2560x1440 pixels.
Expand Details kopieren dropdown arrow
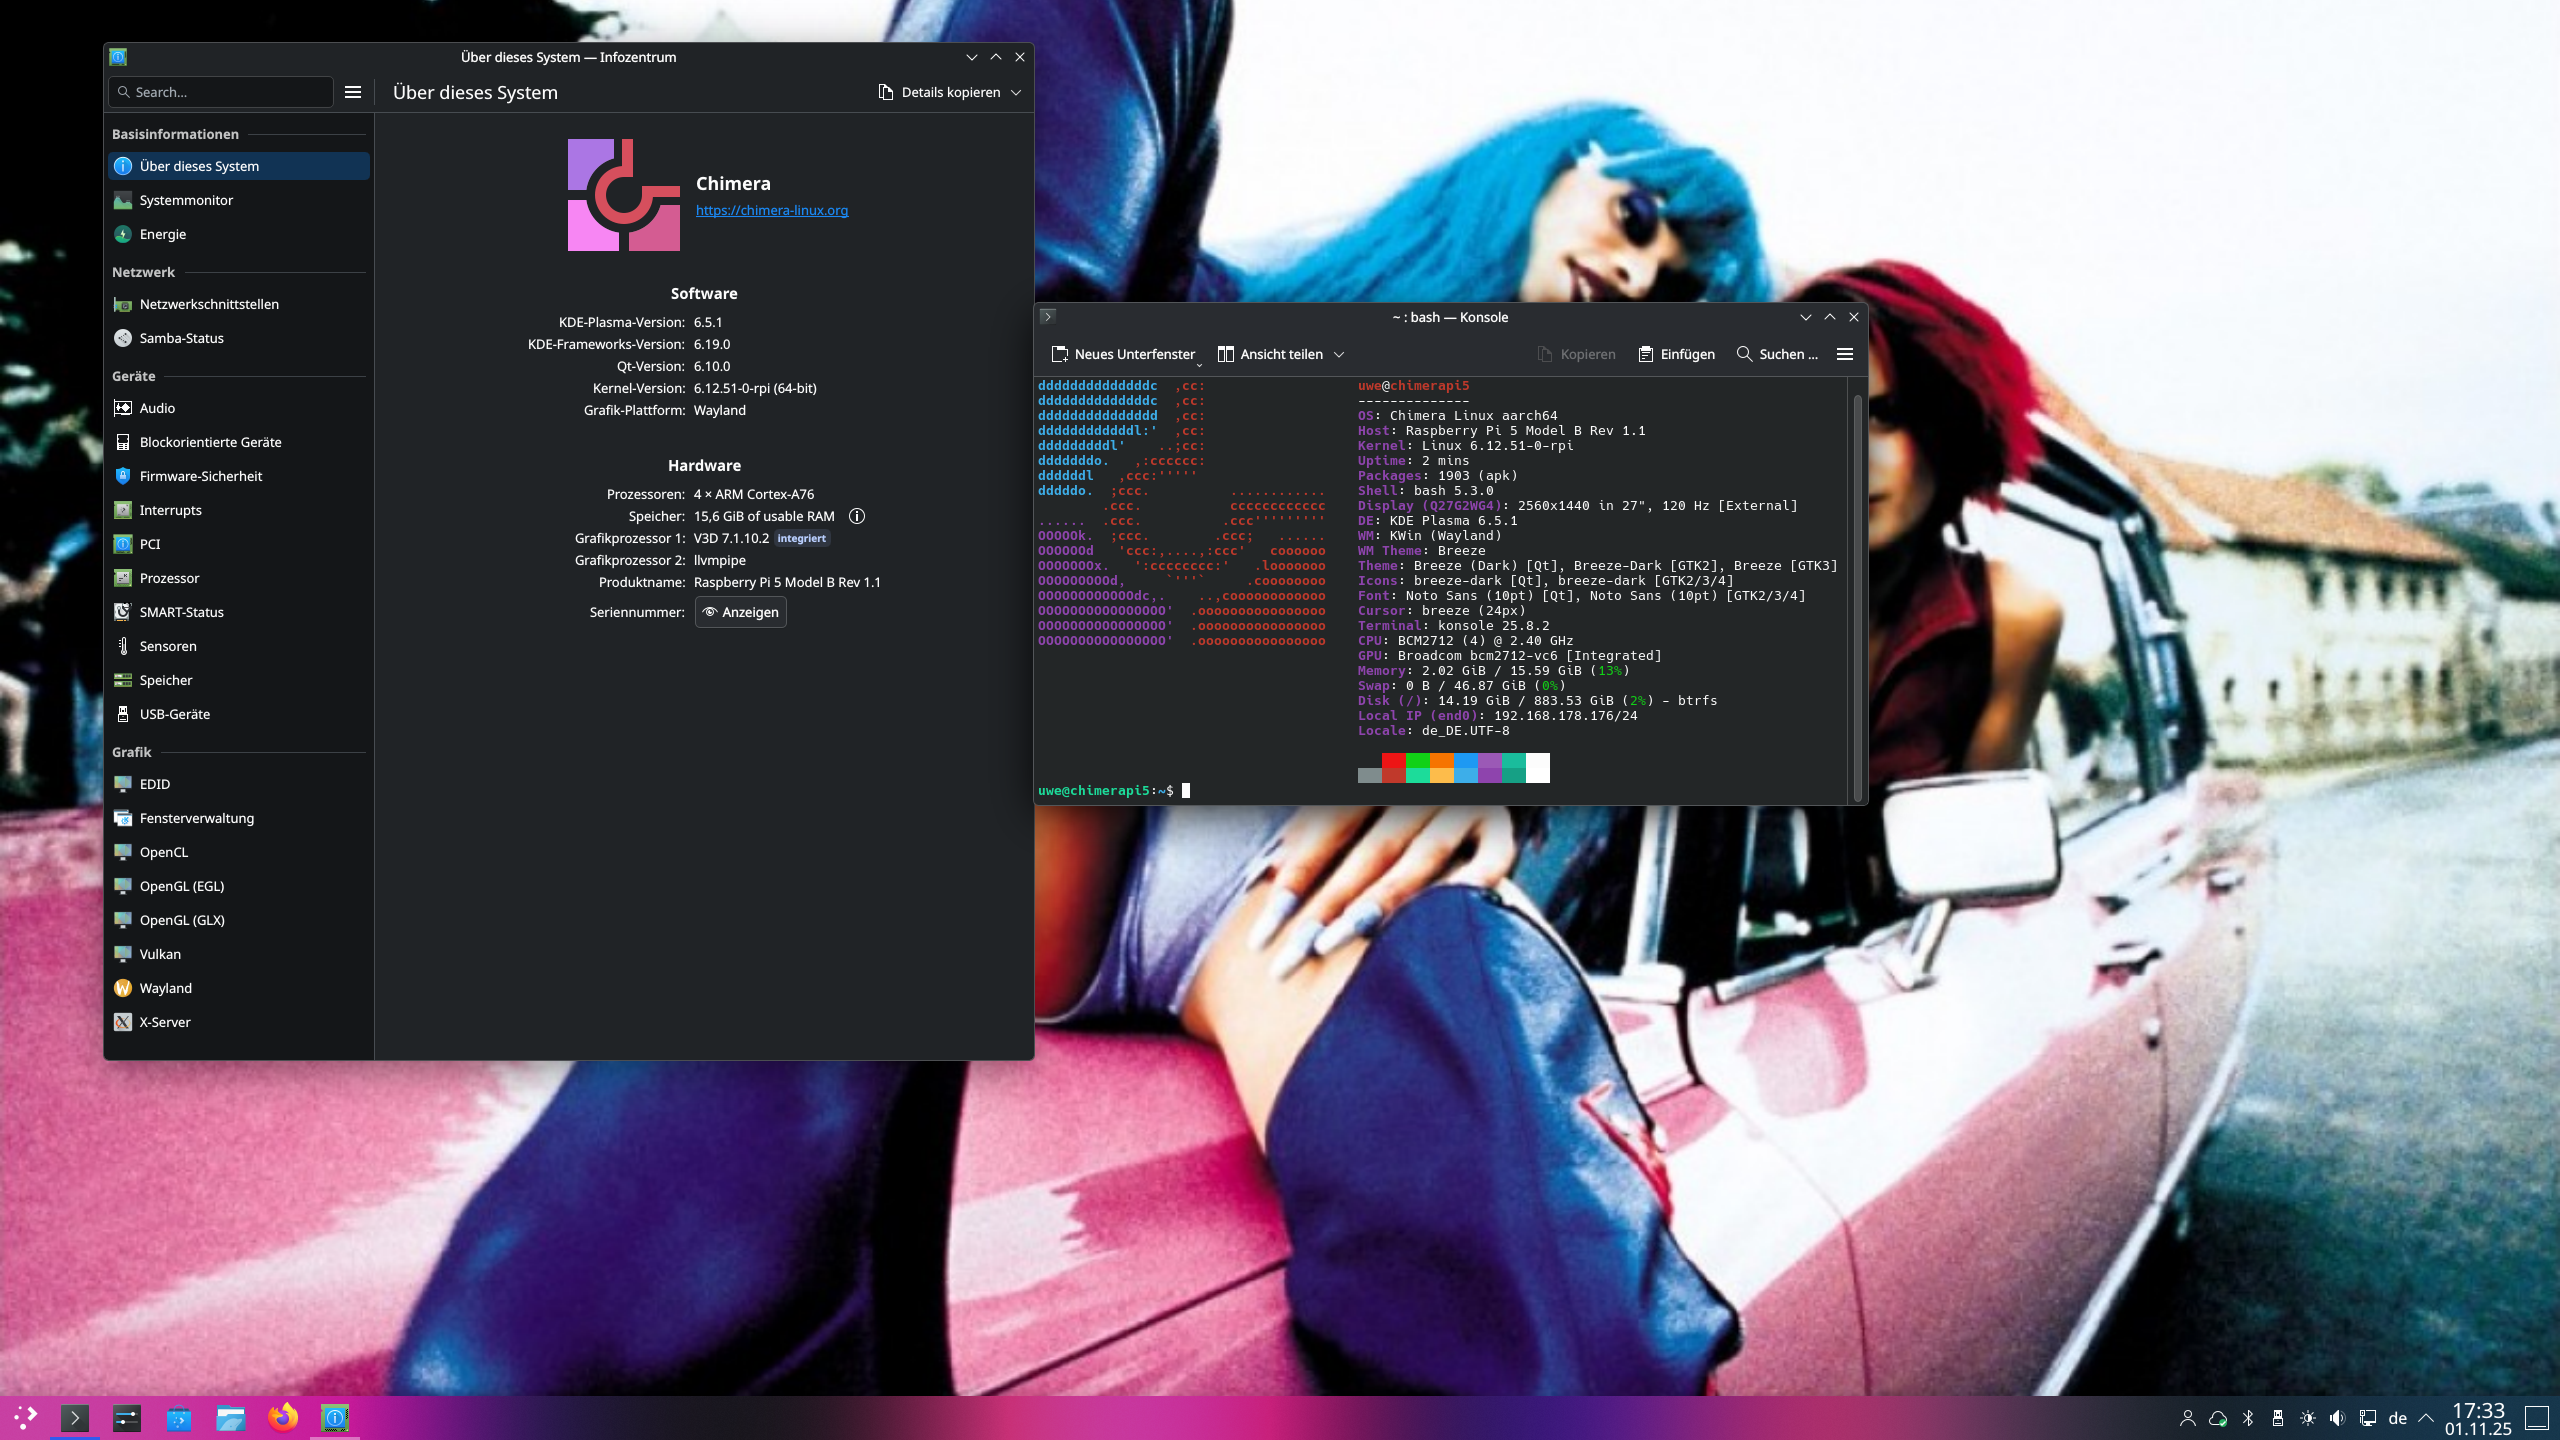(x=1017, y=92)
